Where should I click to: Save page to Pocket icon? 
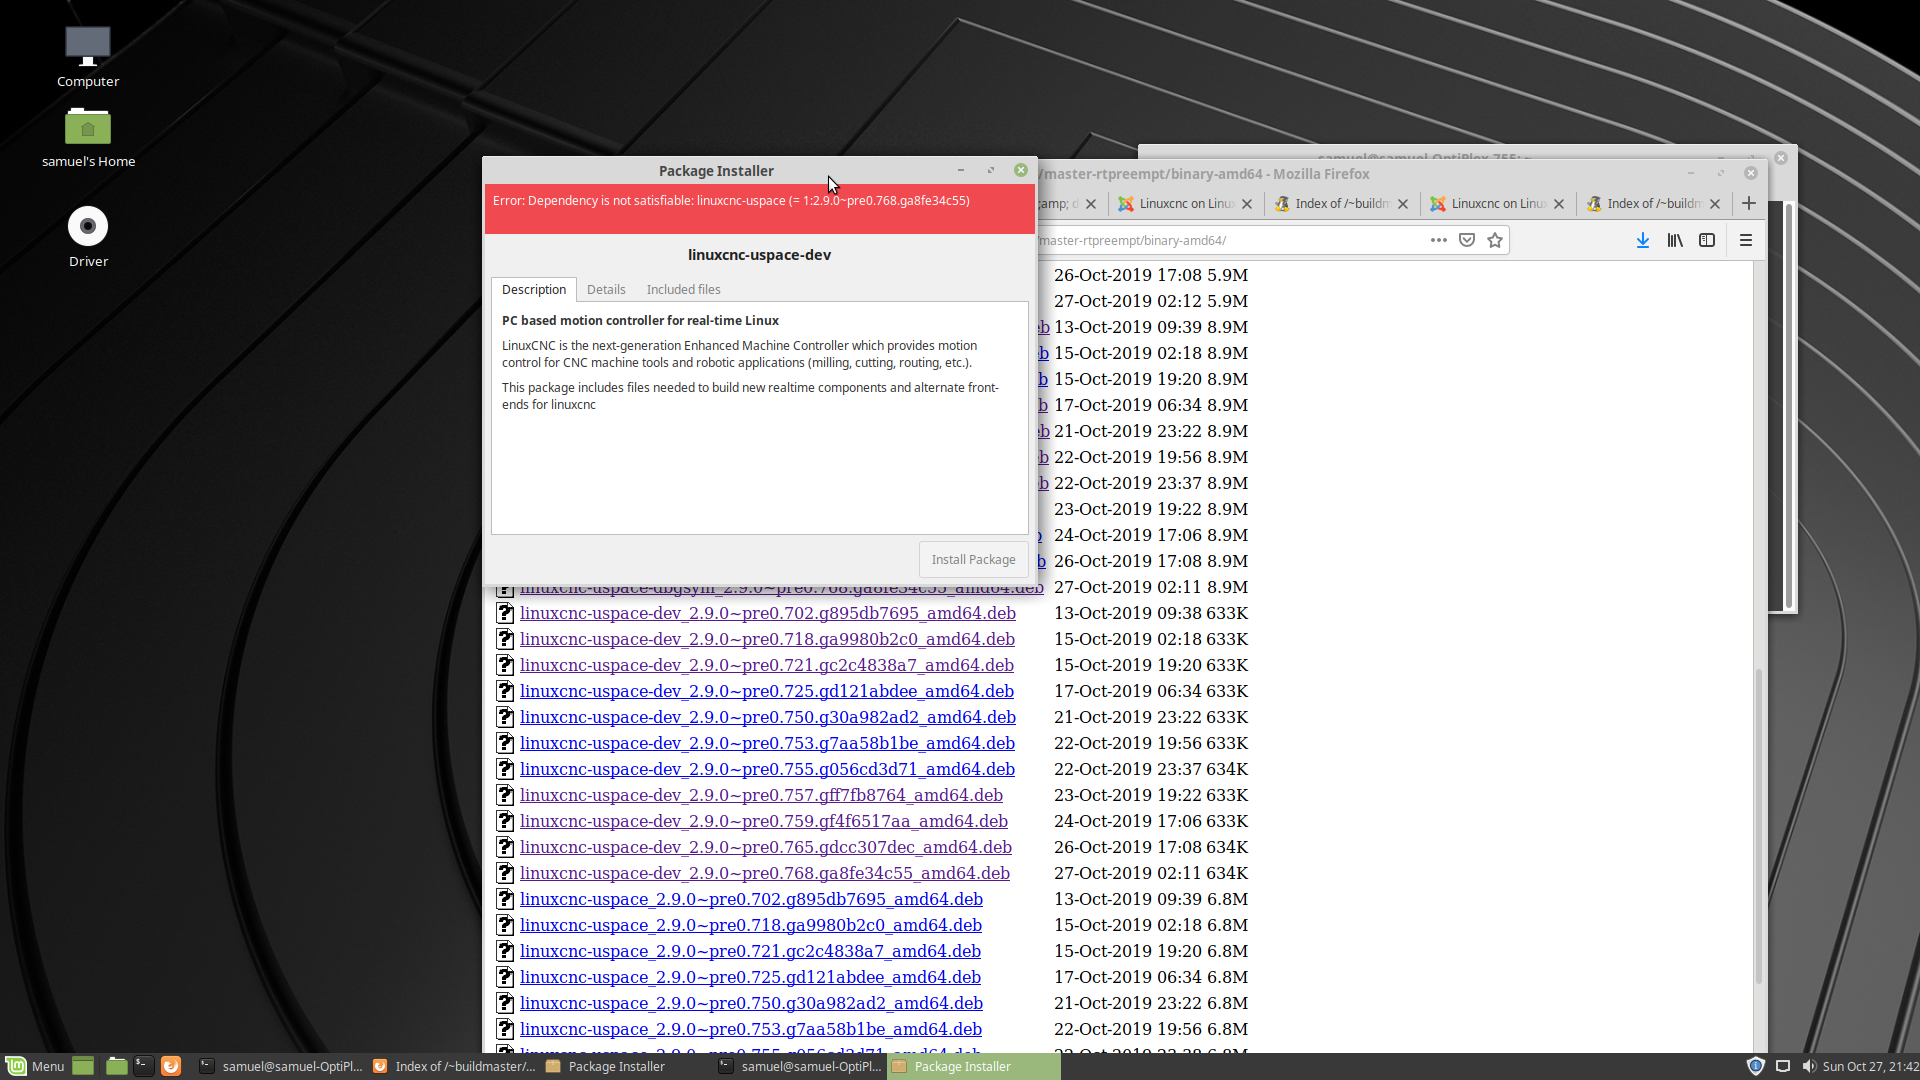pyautogui.click(x=1467, y=240)
